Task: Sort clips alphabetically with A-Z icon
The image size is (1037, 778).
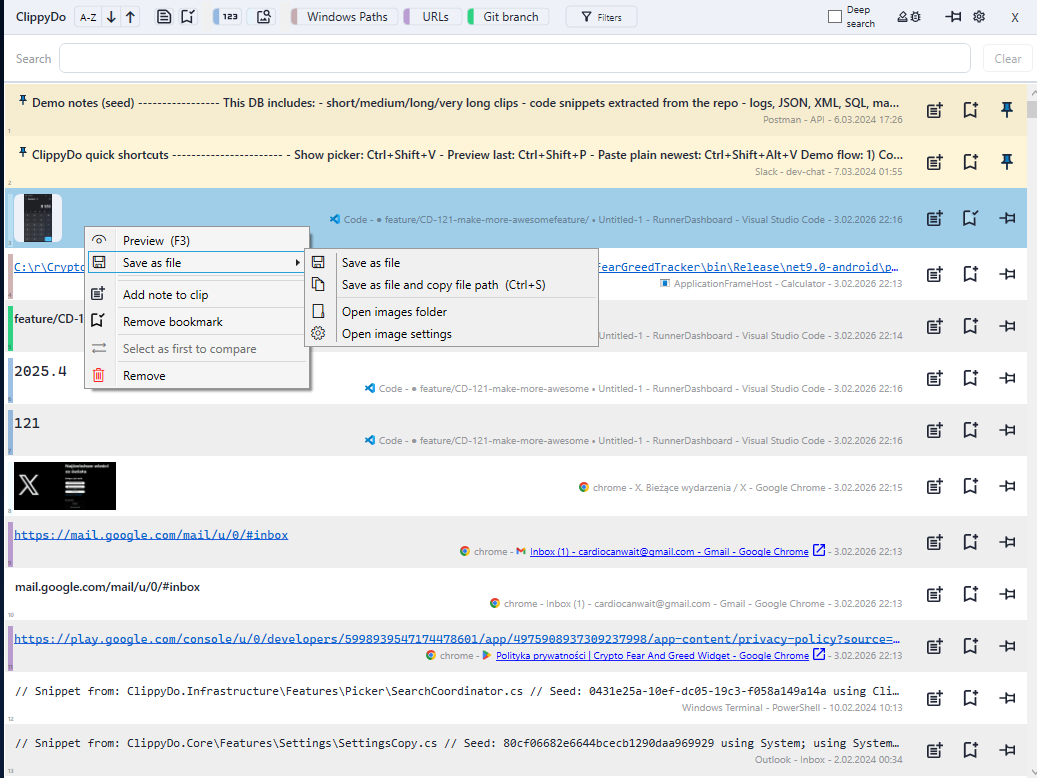Action: (x=87, y=16)
